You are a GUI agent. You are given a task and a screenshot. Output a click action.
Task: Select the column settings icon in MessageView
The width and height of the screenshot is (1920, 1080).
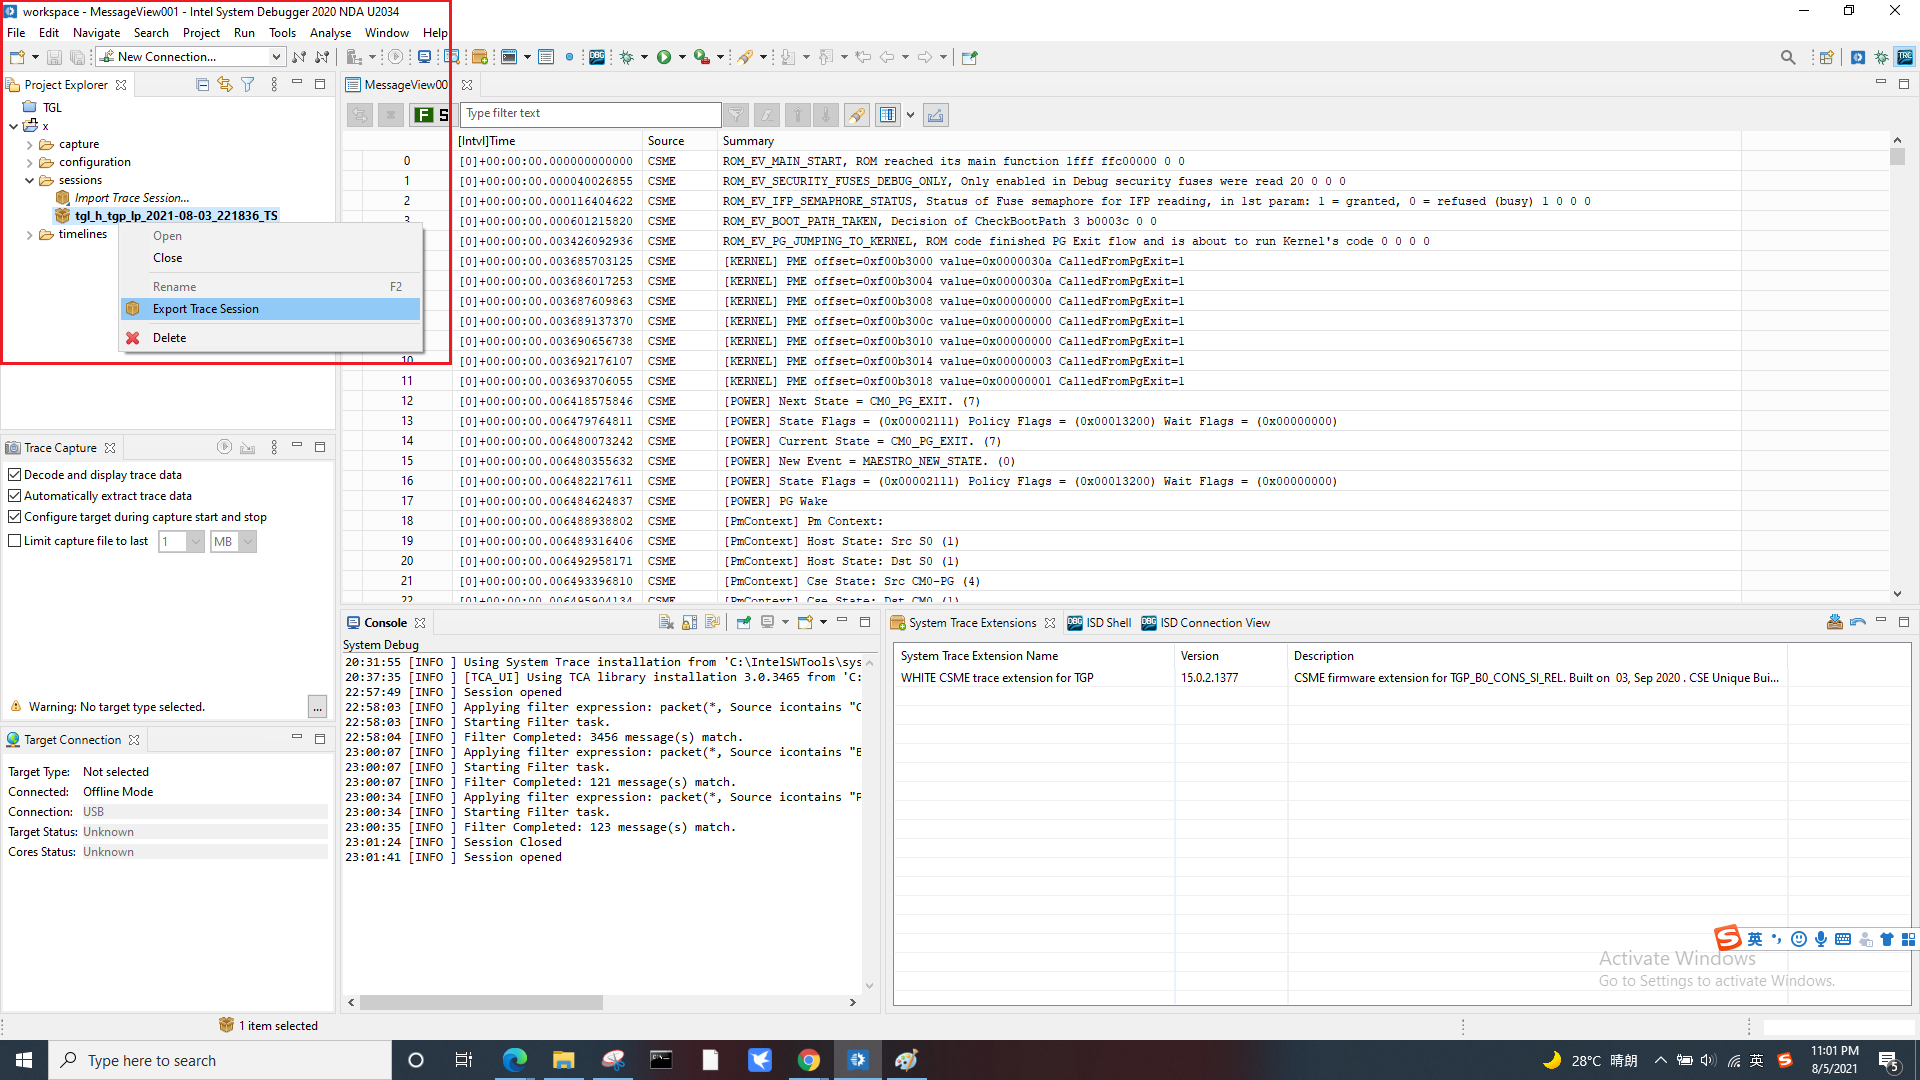[x=887, y=115]
